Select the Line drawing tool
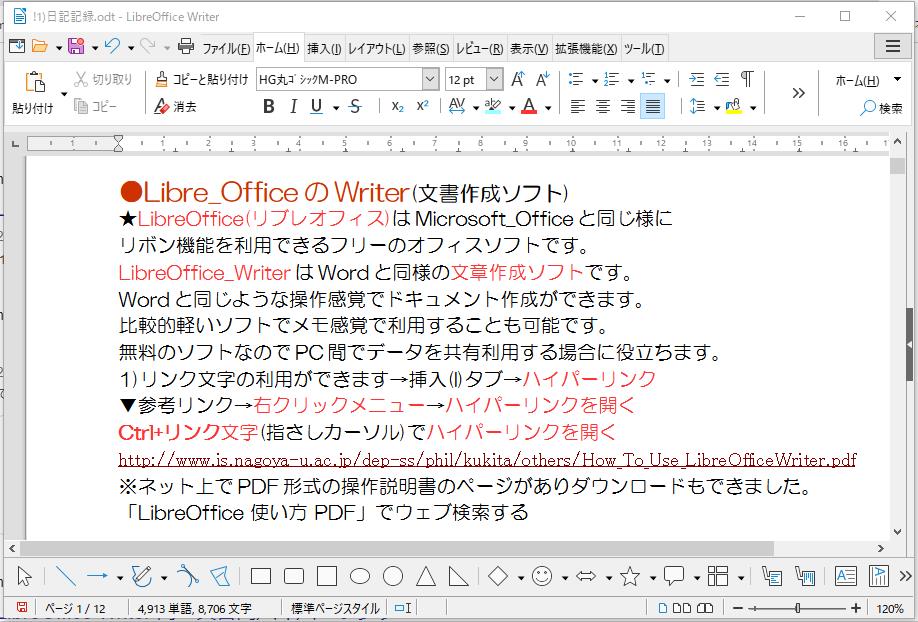Screen dimensions: 918x622 (65, 576)
